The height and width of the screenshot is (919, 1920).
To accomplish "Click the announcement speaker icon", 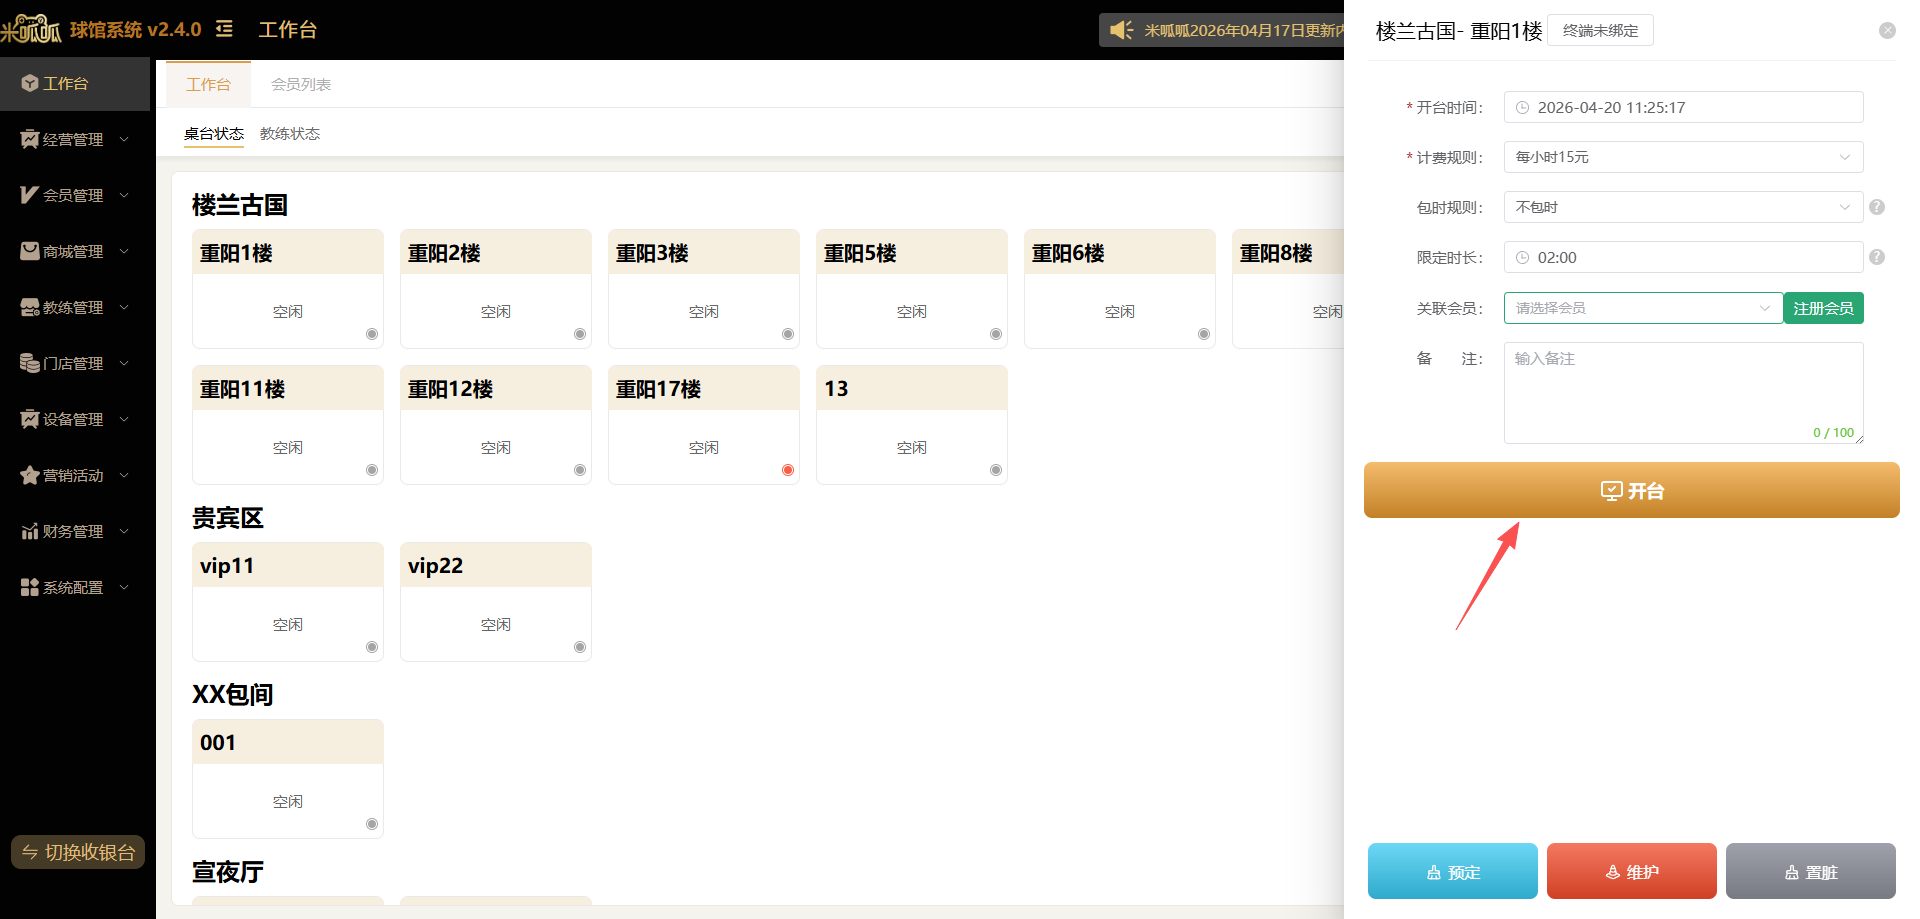I will 1122,30.
